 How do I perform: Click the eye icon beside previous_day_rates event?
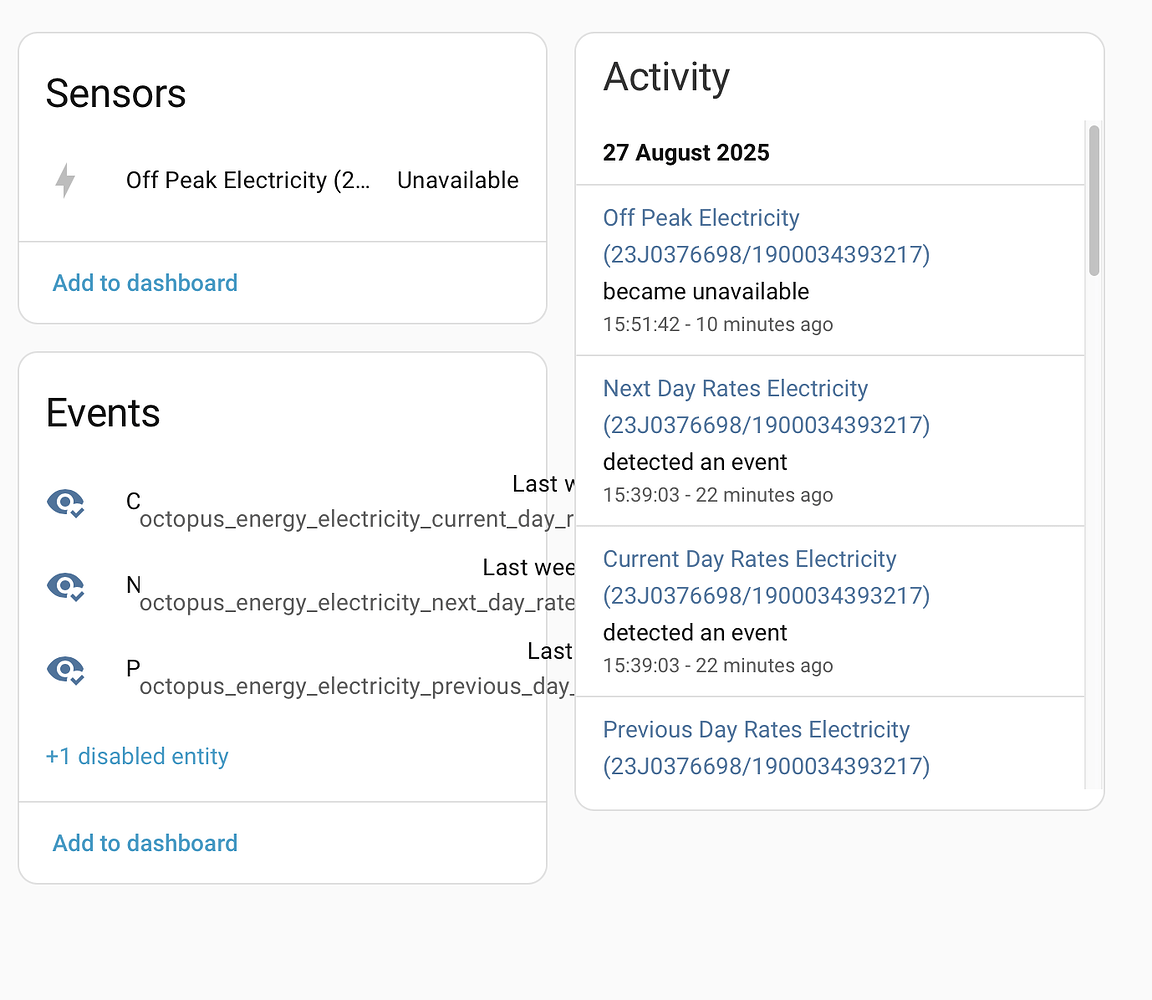click(65, 670)
